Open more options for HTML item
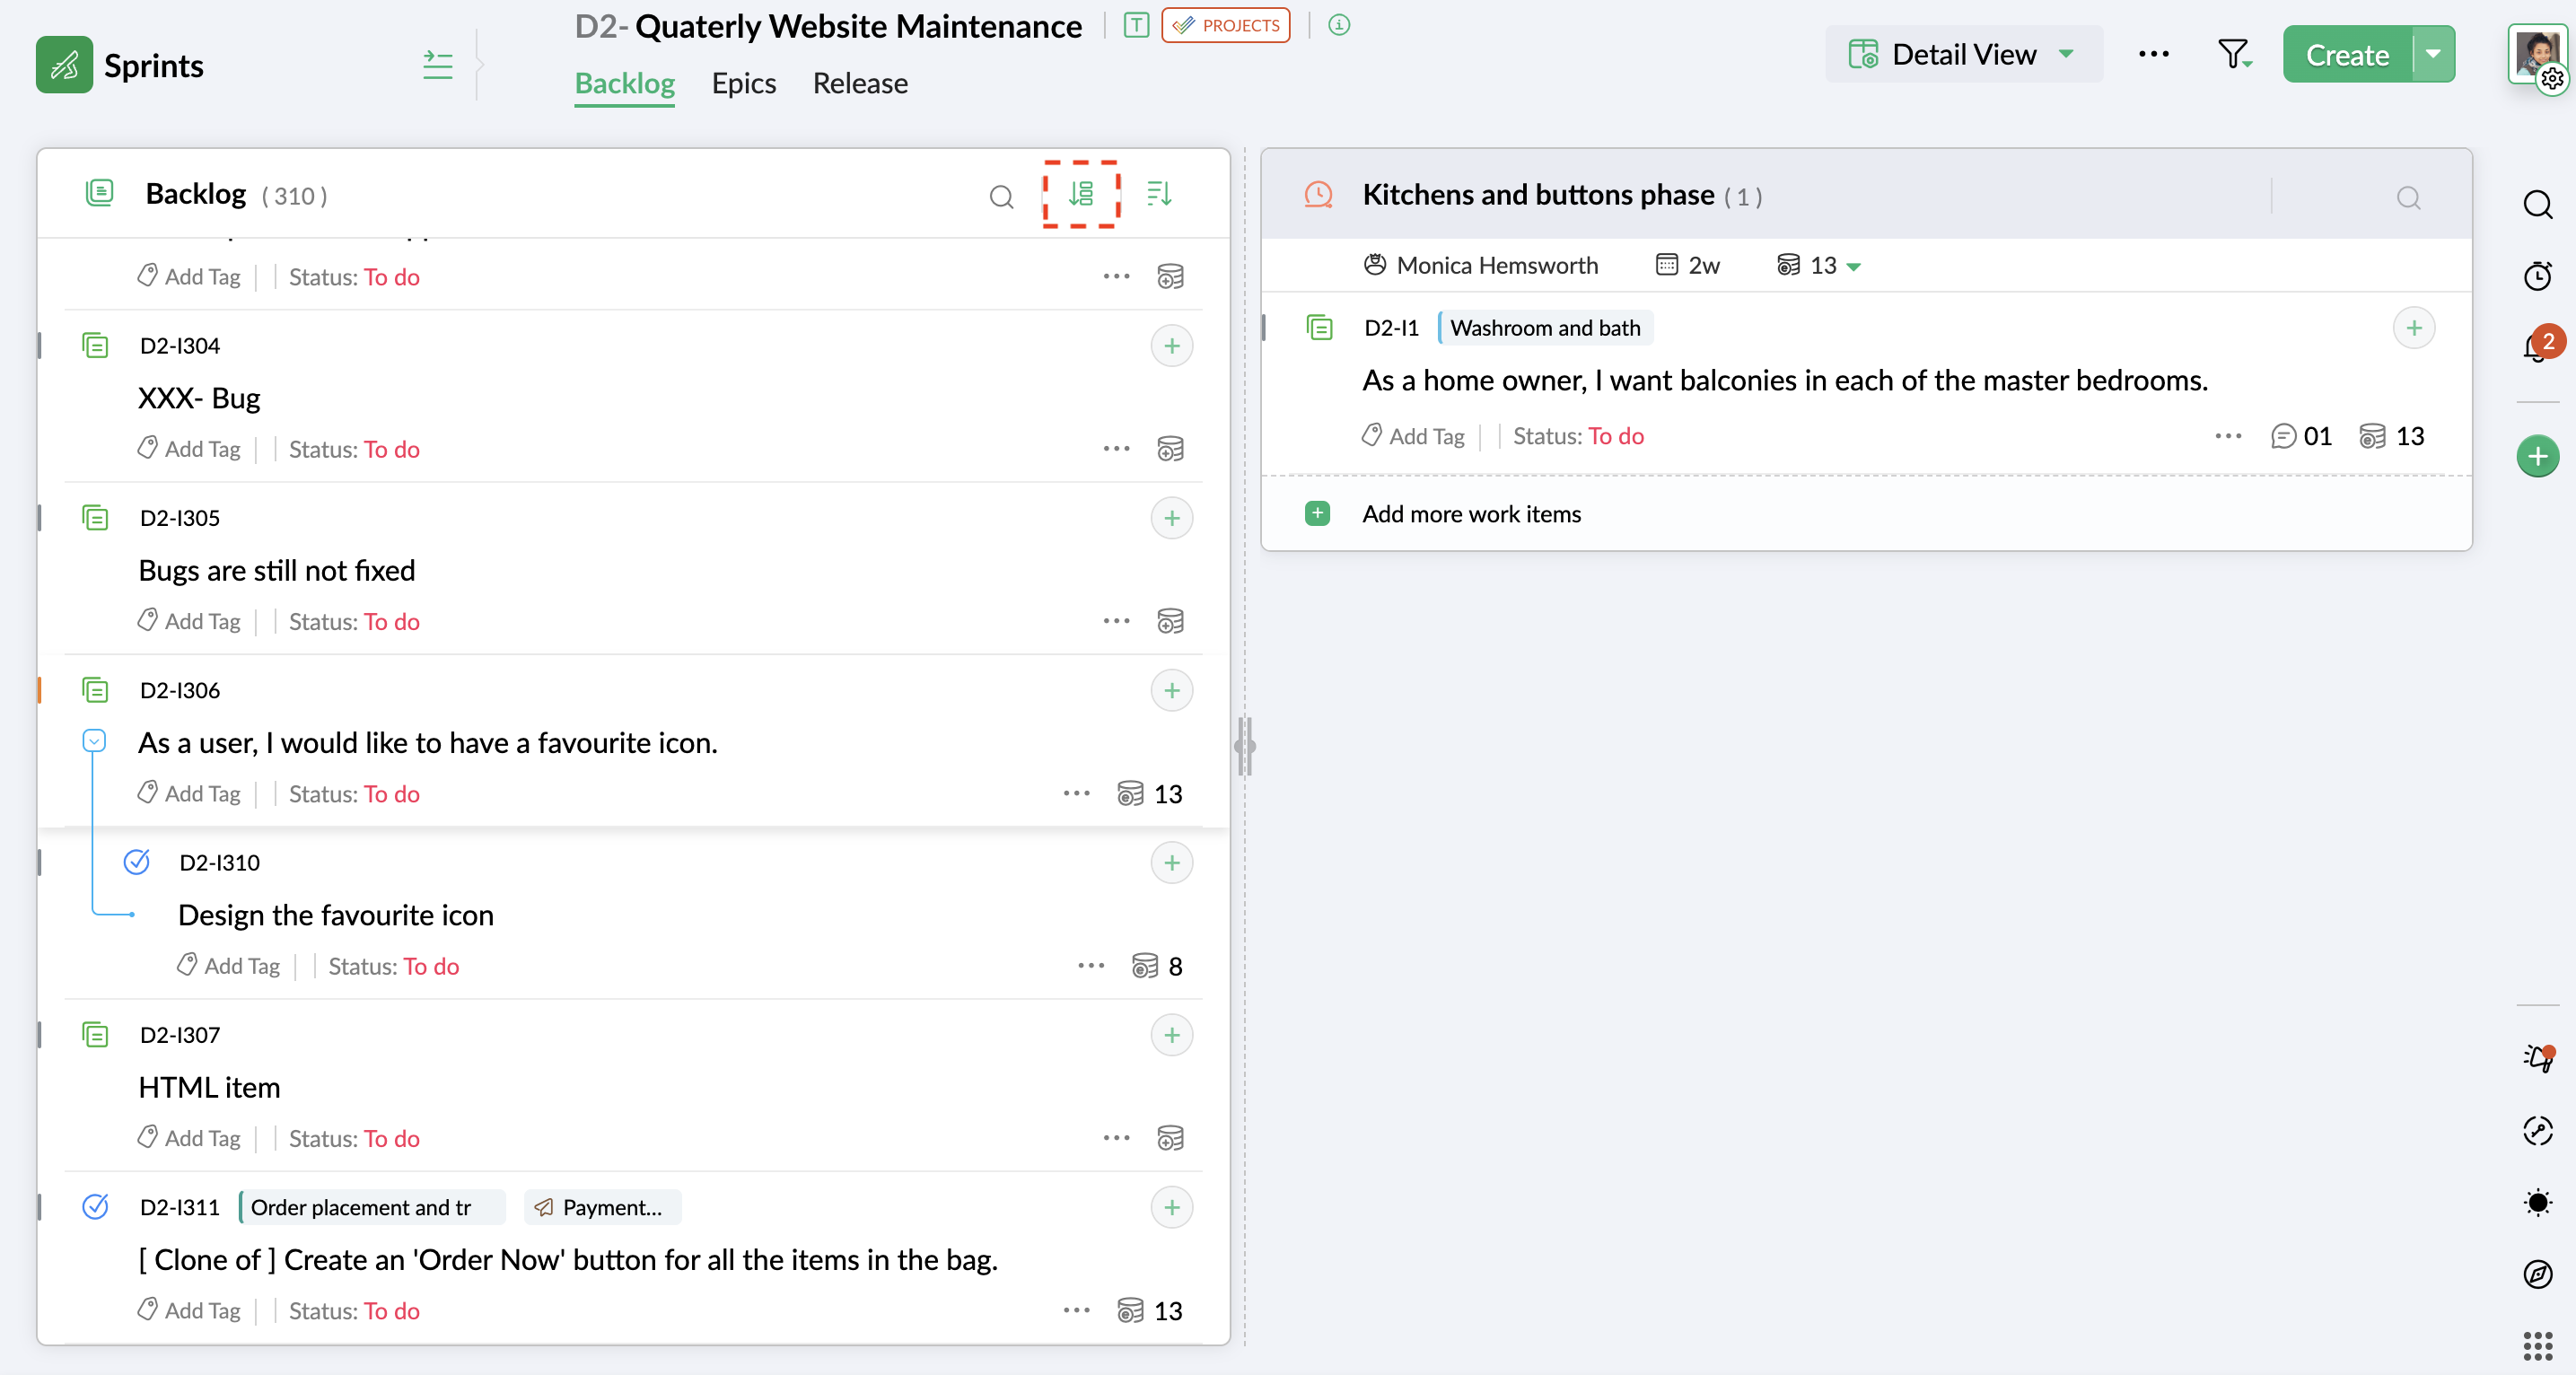 (x=1116, y=1138)
